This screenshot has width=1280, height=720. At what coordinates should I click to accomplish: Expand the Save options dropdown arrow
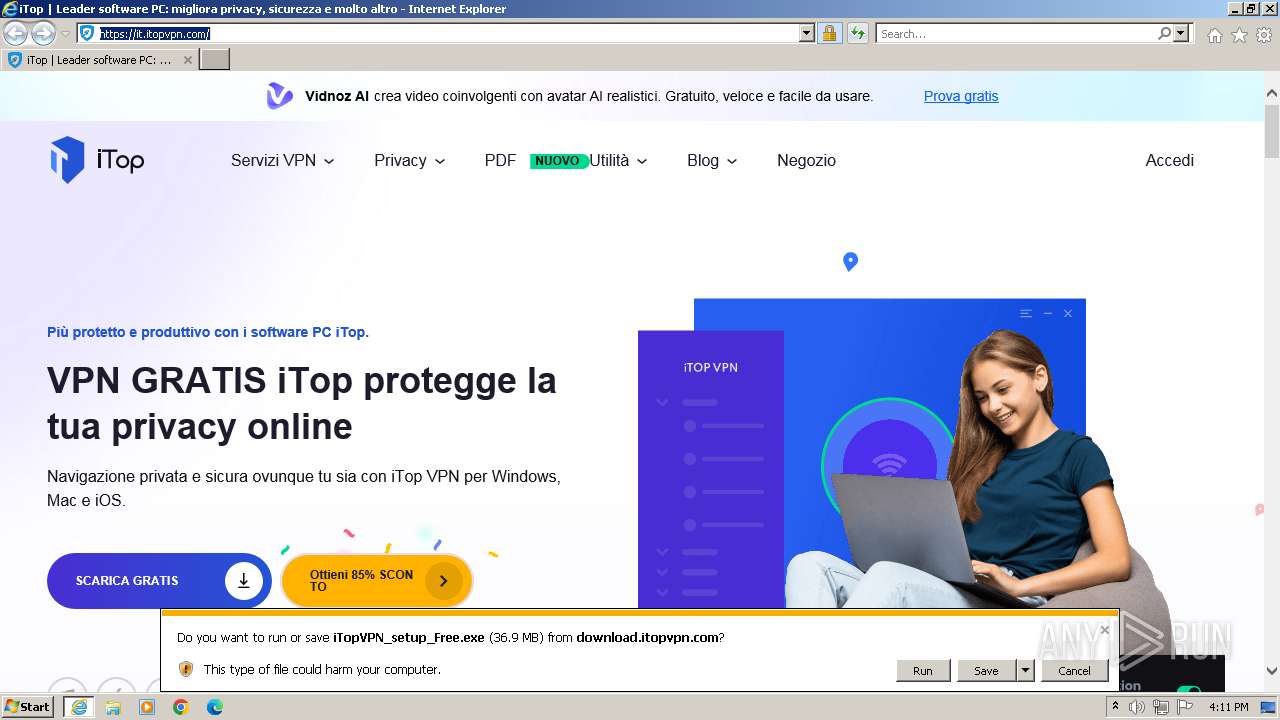[1025, 670]
